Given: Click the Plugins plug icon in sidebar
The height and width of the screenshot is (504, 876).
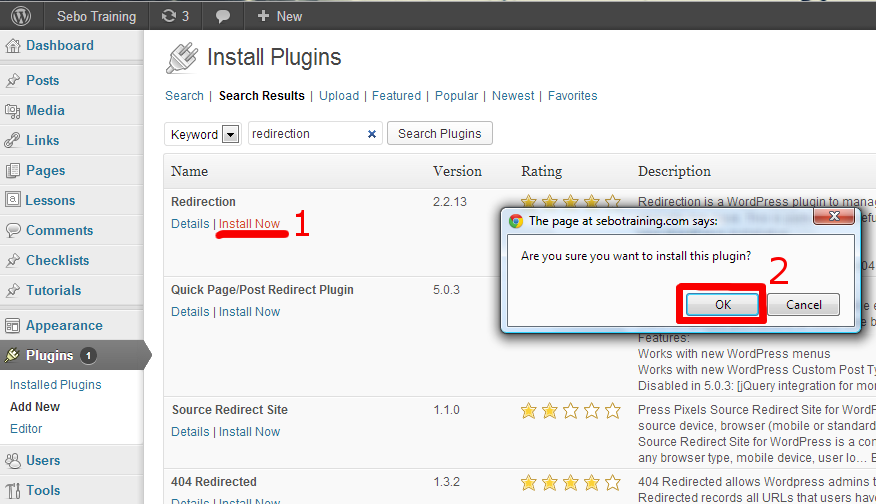Looking at the screenshot, I should (13, 355).
